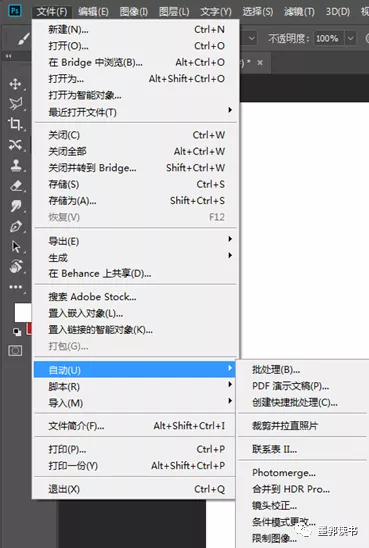Screen dimensions: 369x548
Task: Choose 打开为智能对象...
Action: click(x=136, y=95)
